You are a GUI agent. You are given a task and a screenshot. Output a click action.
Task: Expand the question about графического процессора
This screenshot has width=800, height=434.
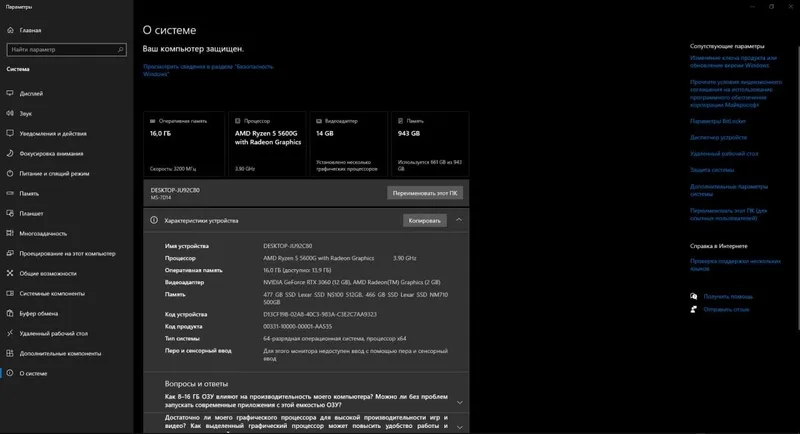coord(460,427)
